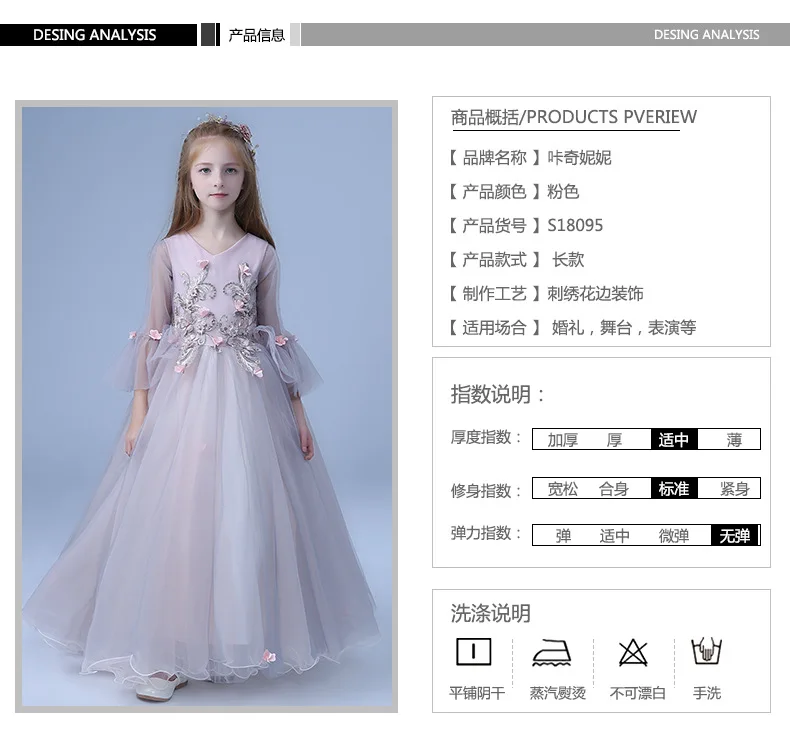Click the gray DESING ANALYSIS banner text
This screenshot has height=738, width=790.
click(x=706, y=35)
